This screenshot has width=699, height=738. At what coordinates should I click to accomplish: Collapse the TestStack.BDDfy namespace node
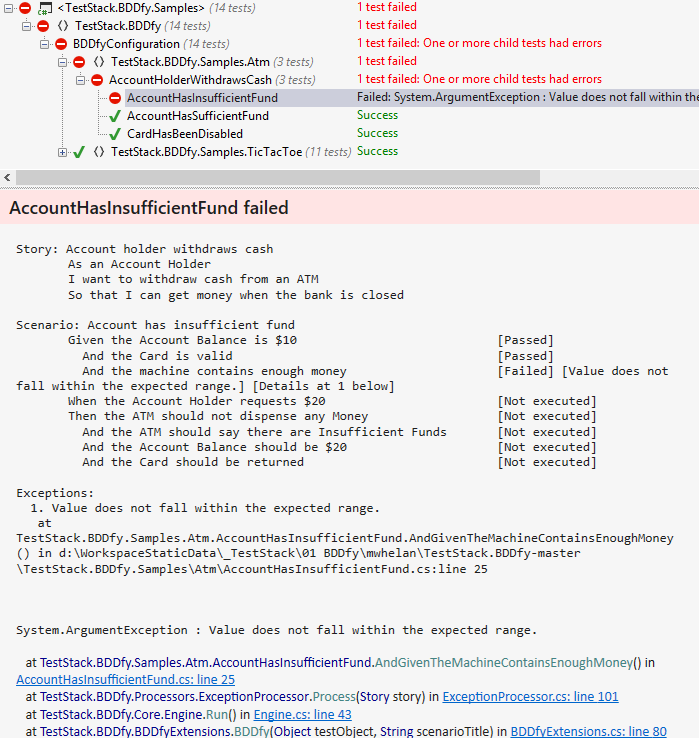pyautogui.click(x=26, y=26)
